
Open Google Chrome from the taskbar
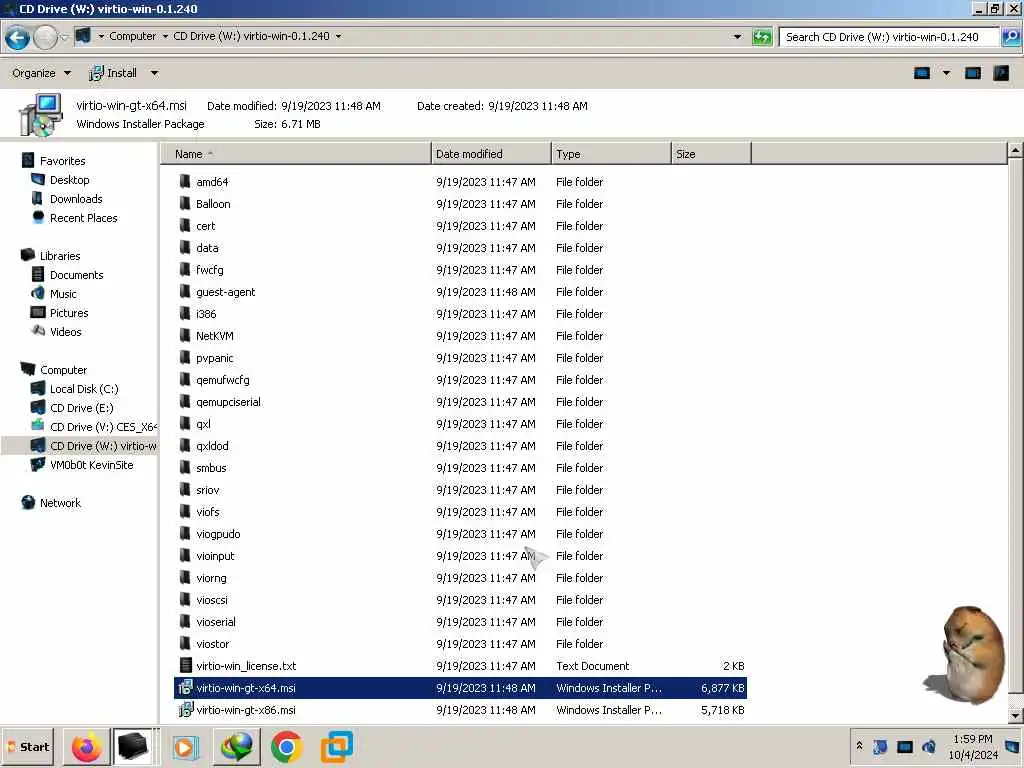pyautogui.click(x=286, y=746)
